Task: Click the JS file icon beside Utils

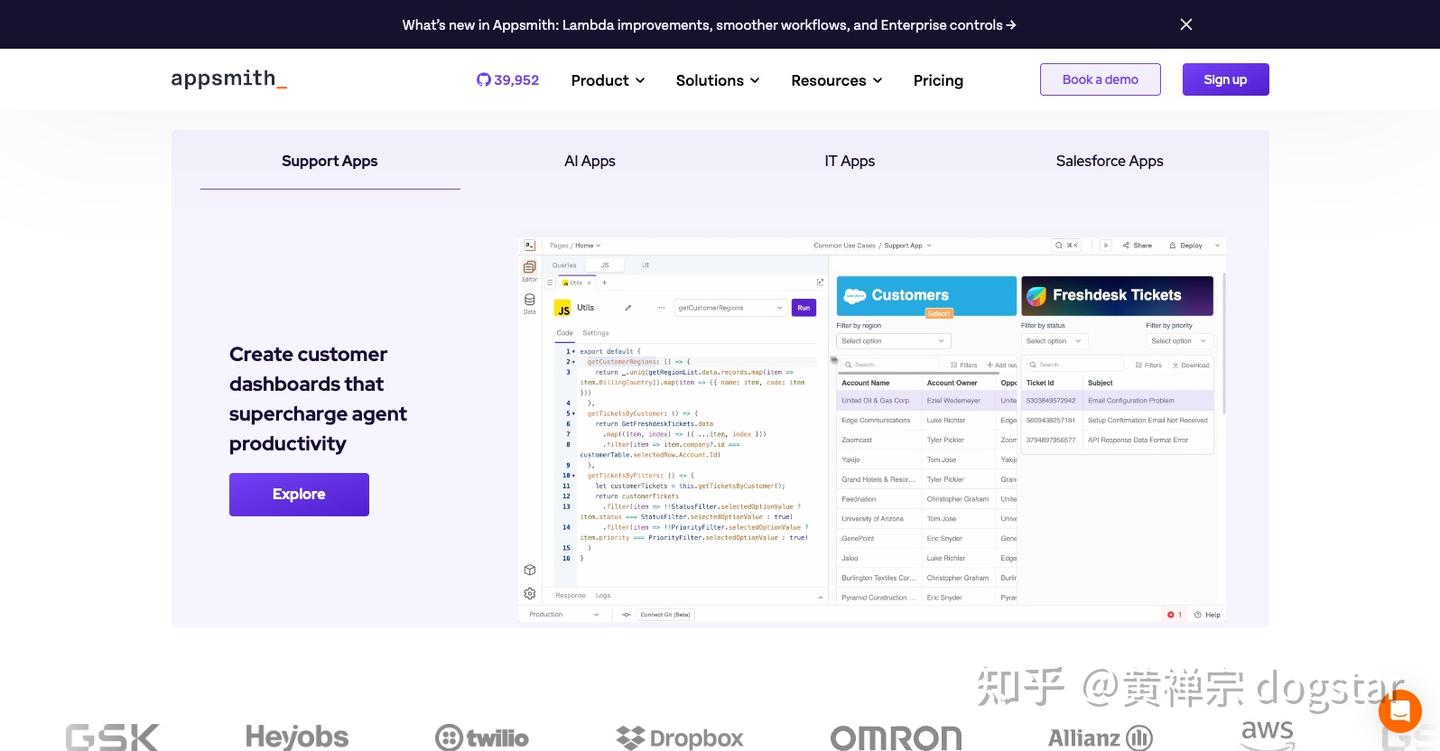Action: point(562,308)
